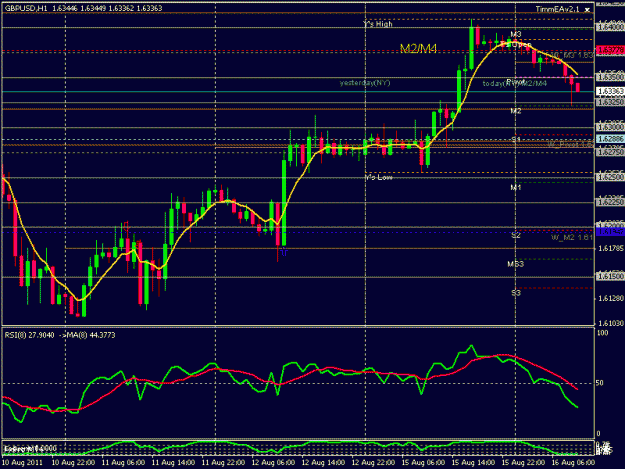Click the red 1.63778 price tag
Screen dimensions: 625x469
click(610, 50)
